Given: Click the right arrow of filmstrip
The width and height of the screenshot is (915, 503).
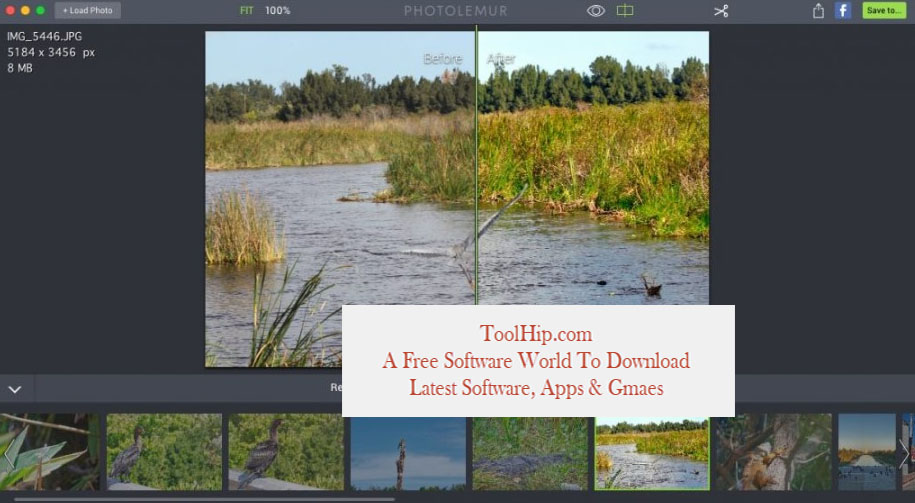Looking at the screenshot, I should coord(904,453).
